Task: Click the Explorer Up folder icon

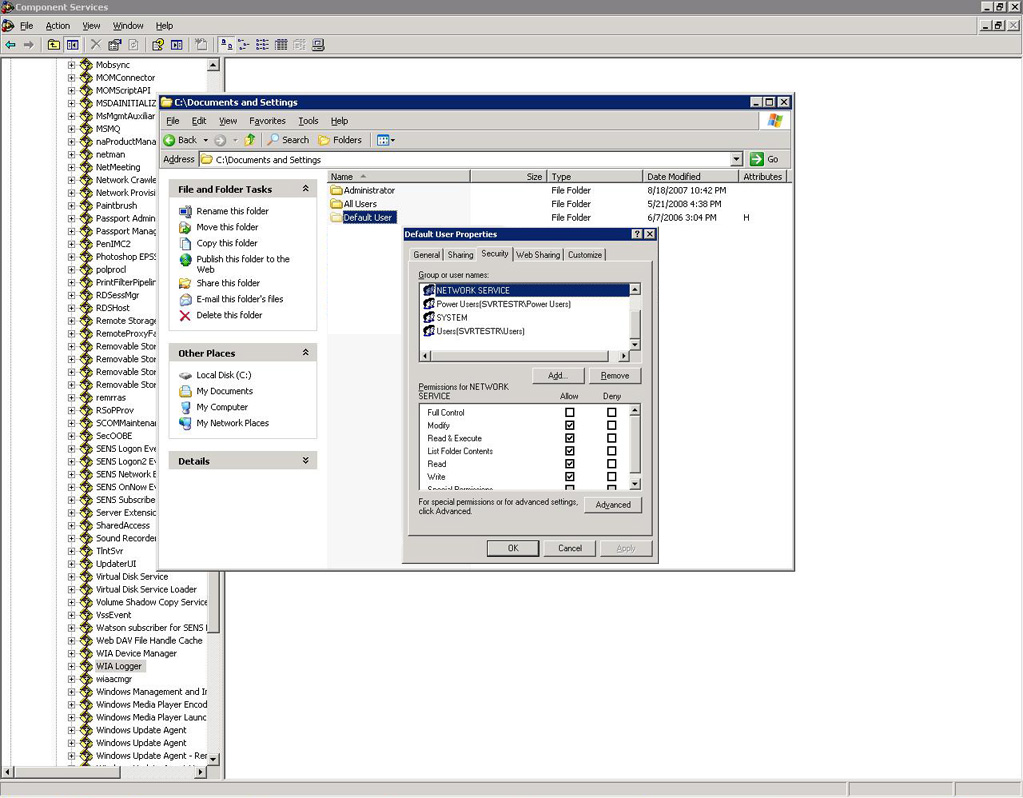Action: click(x=250, y=140)
